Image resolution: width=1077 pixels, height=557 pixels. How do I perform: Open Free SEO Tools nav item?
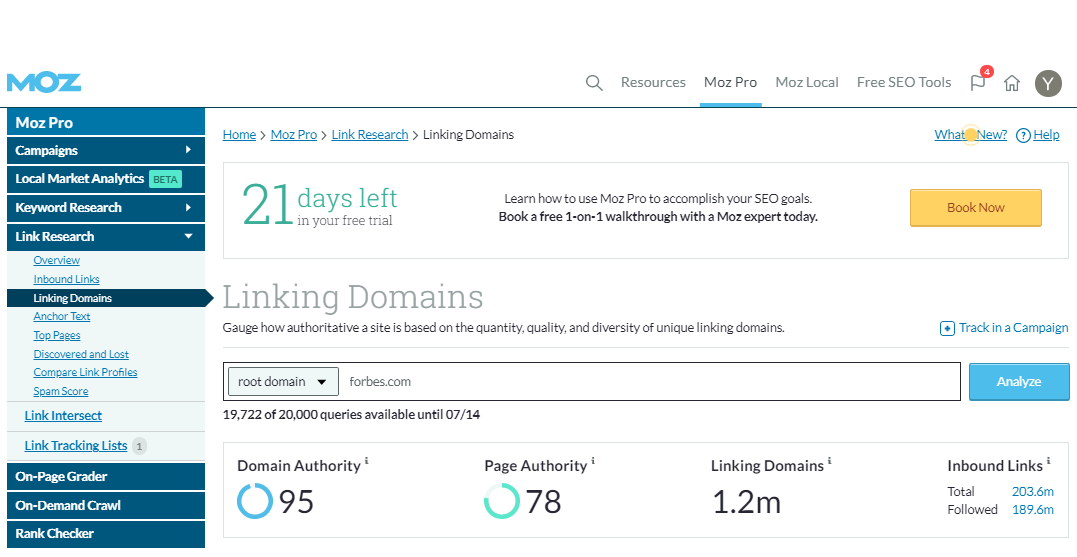point(904,82)
